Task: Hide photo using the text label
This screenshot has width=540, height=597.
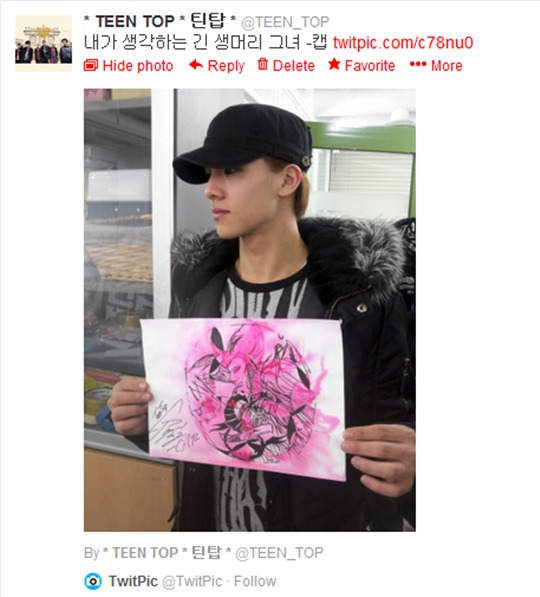Action: click(x=138, y=66)
